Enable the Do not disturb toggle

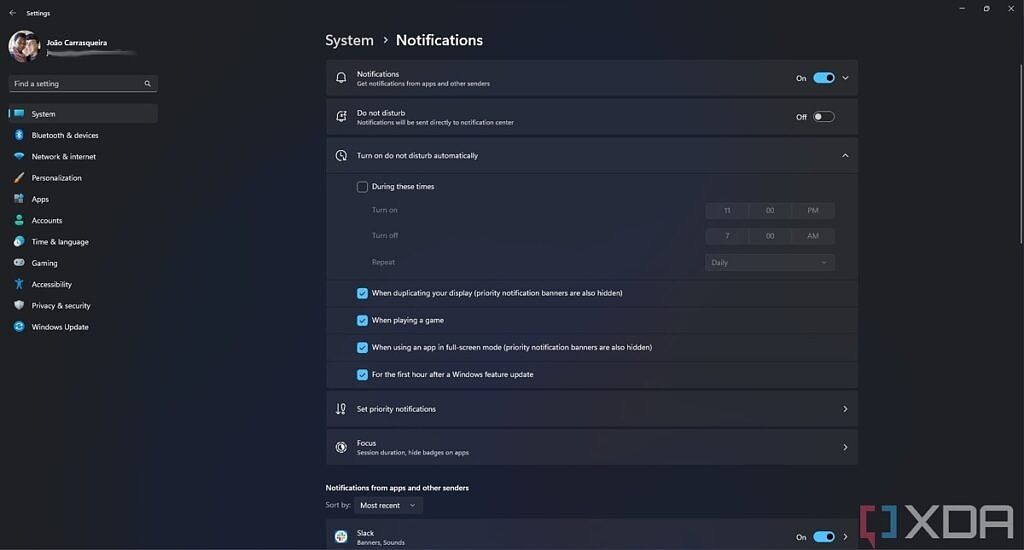(x=824, y=117)
